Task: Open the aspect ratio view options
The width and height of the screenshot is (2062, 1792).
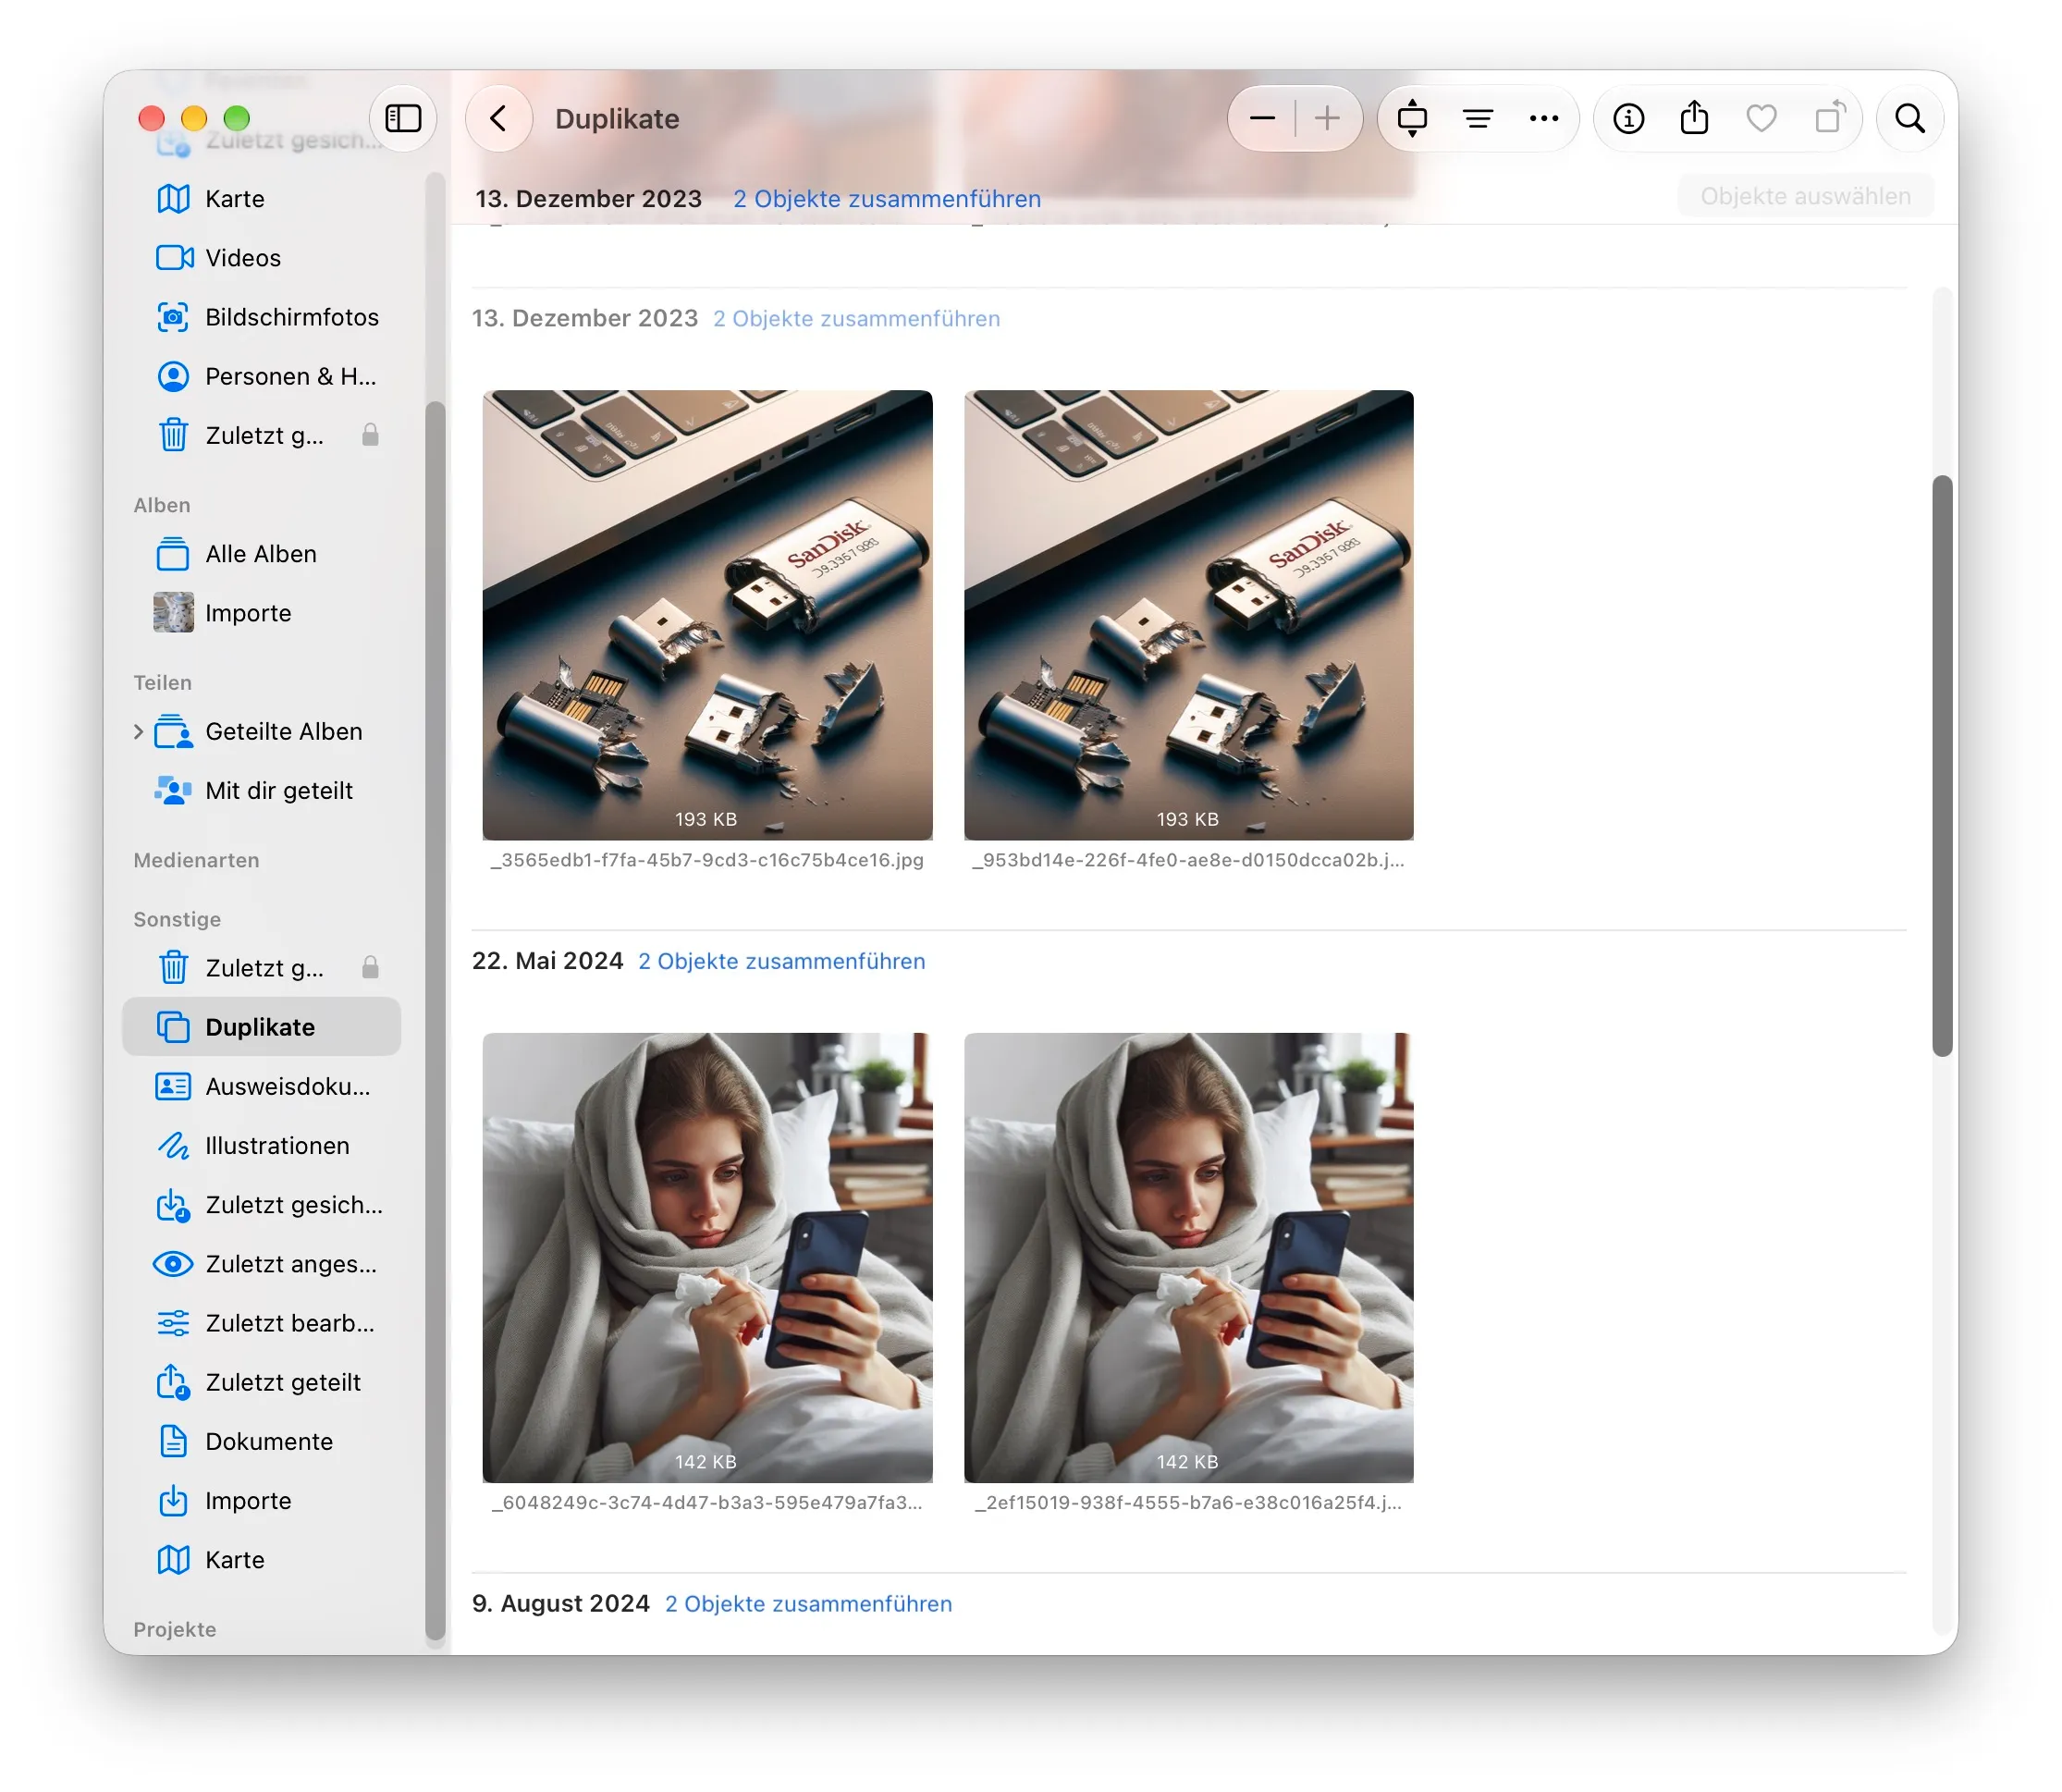Action: pyautogui.click(x=1412, y=119)
